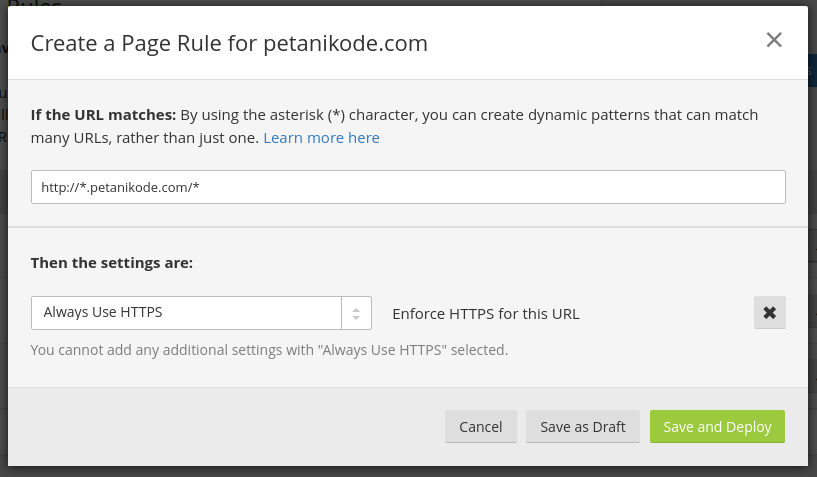Open the Learn more here link
The image size is (817, 477).
pos(321,138)
